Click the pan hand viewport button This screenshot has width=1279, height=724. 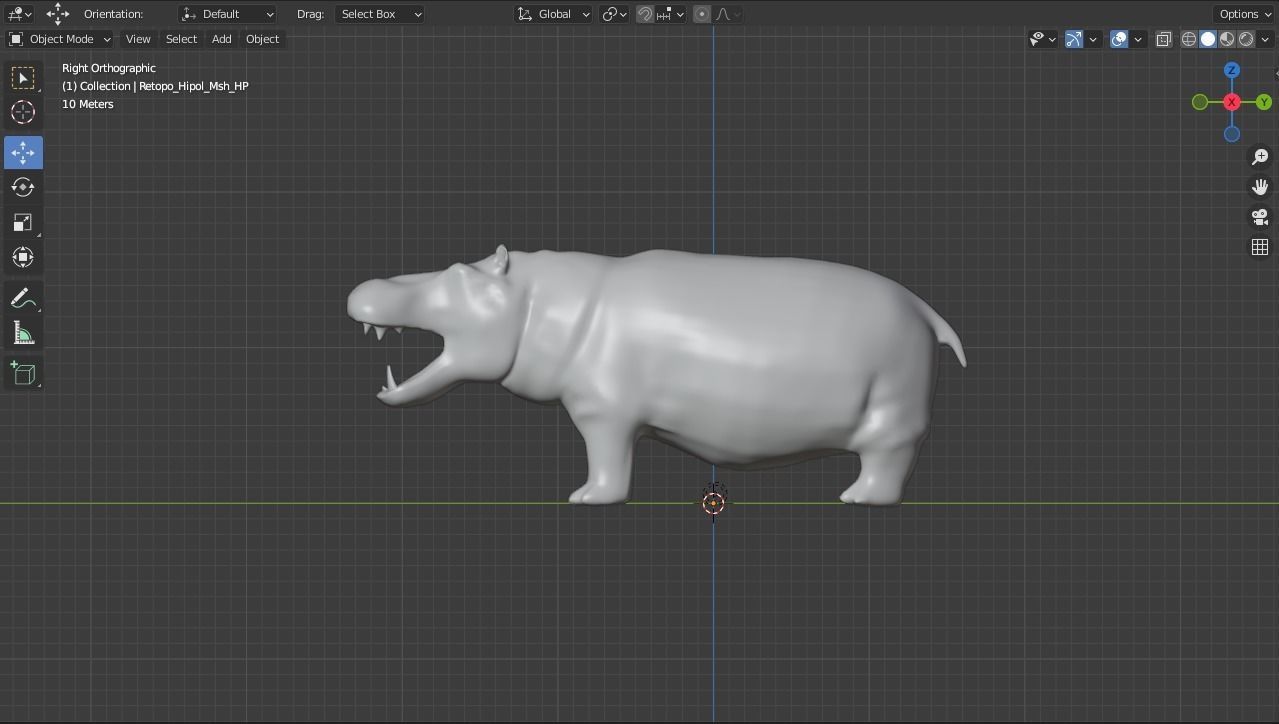1260,187
